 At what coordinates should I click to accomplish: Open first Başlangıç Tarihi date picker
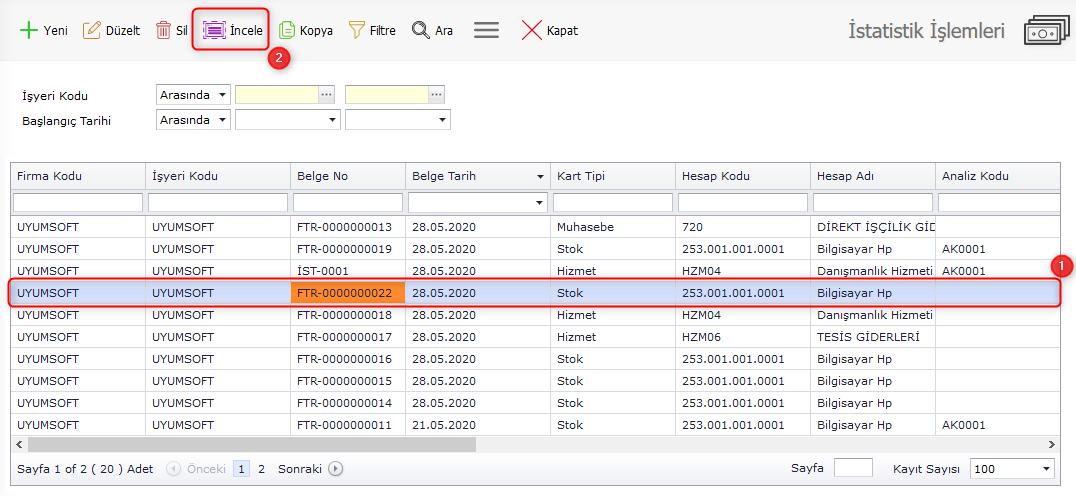pyautogui.click(x=333, y=120)
